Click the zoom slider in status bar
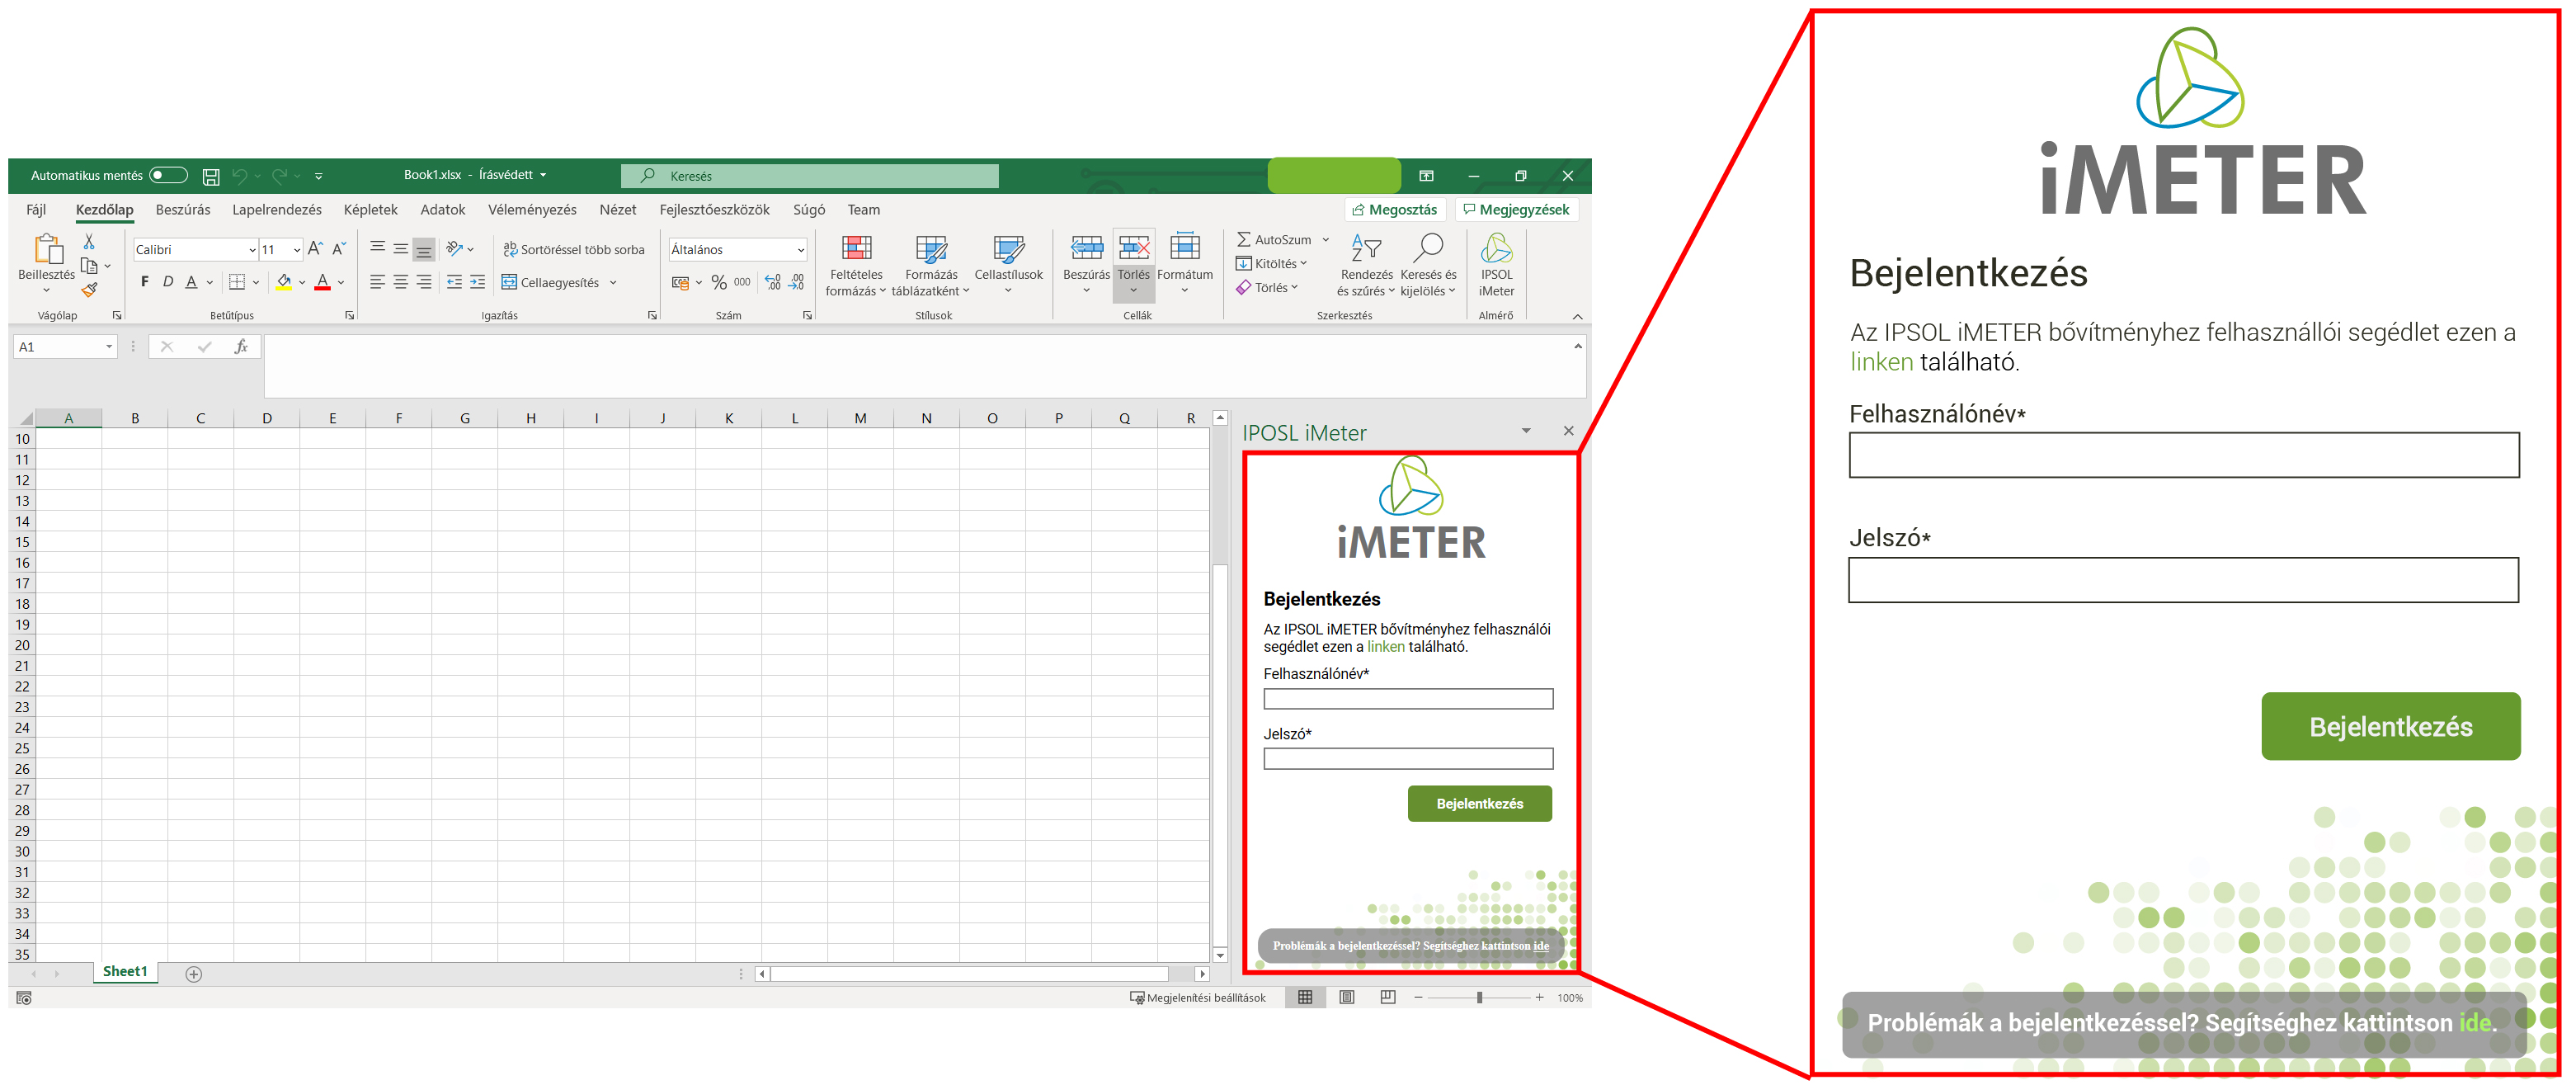The width and height of the screenshot is (2576, 1085). tap(1479, 998)
